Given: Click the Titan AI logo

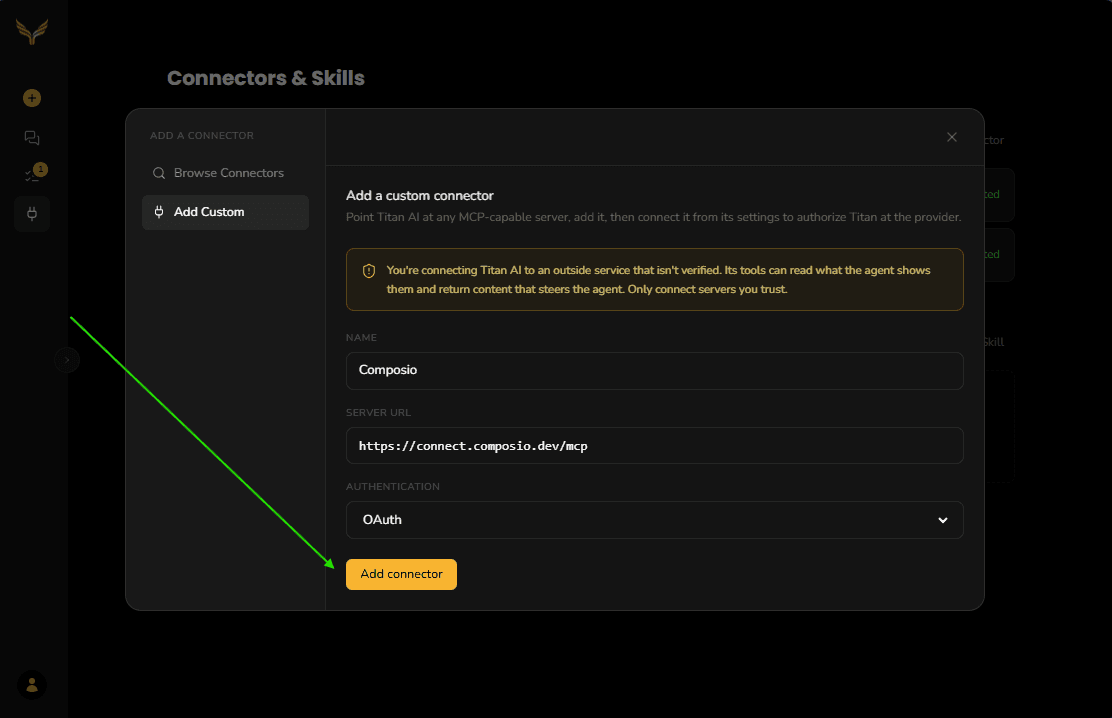Looking at the screenshot, I should pyautogui.click(x=32, y=31).
